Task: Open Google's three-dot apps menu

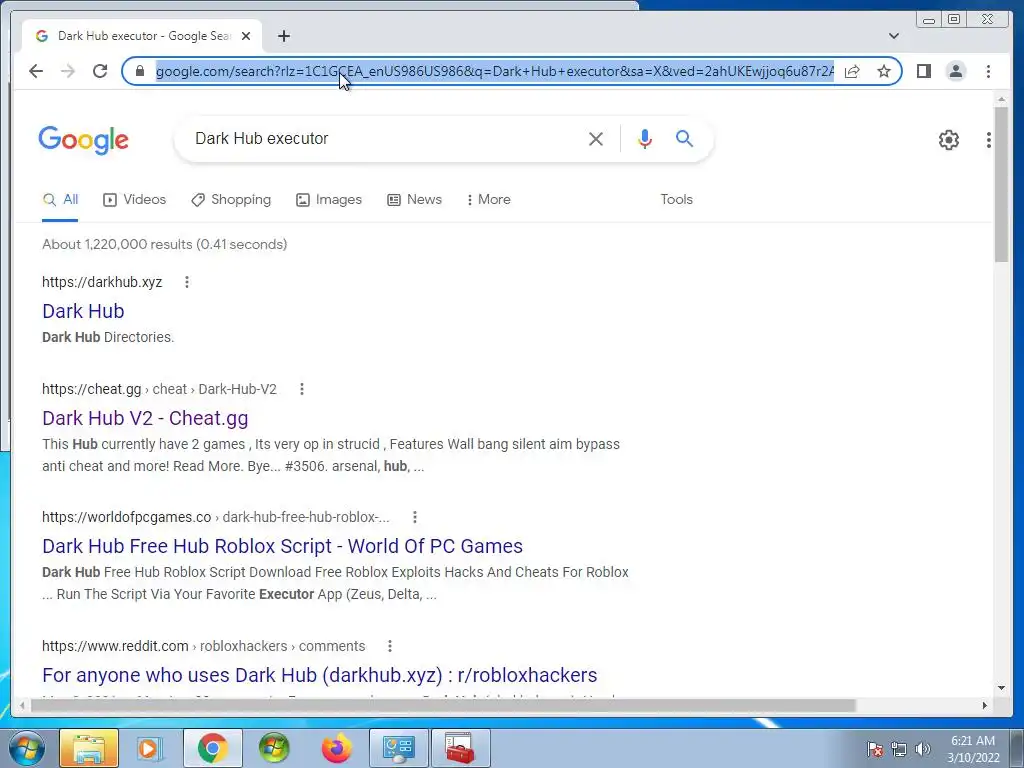Action: (989, 140)
